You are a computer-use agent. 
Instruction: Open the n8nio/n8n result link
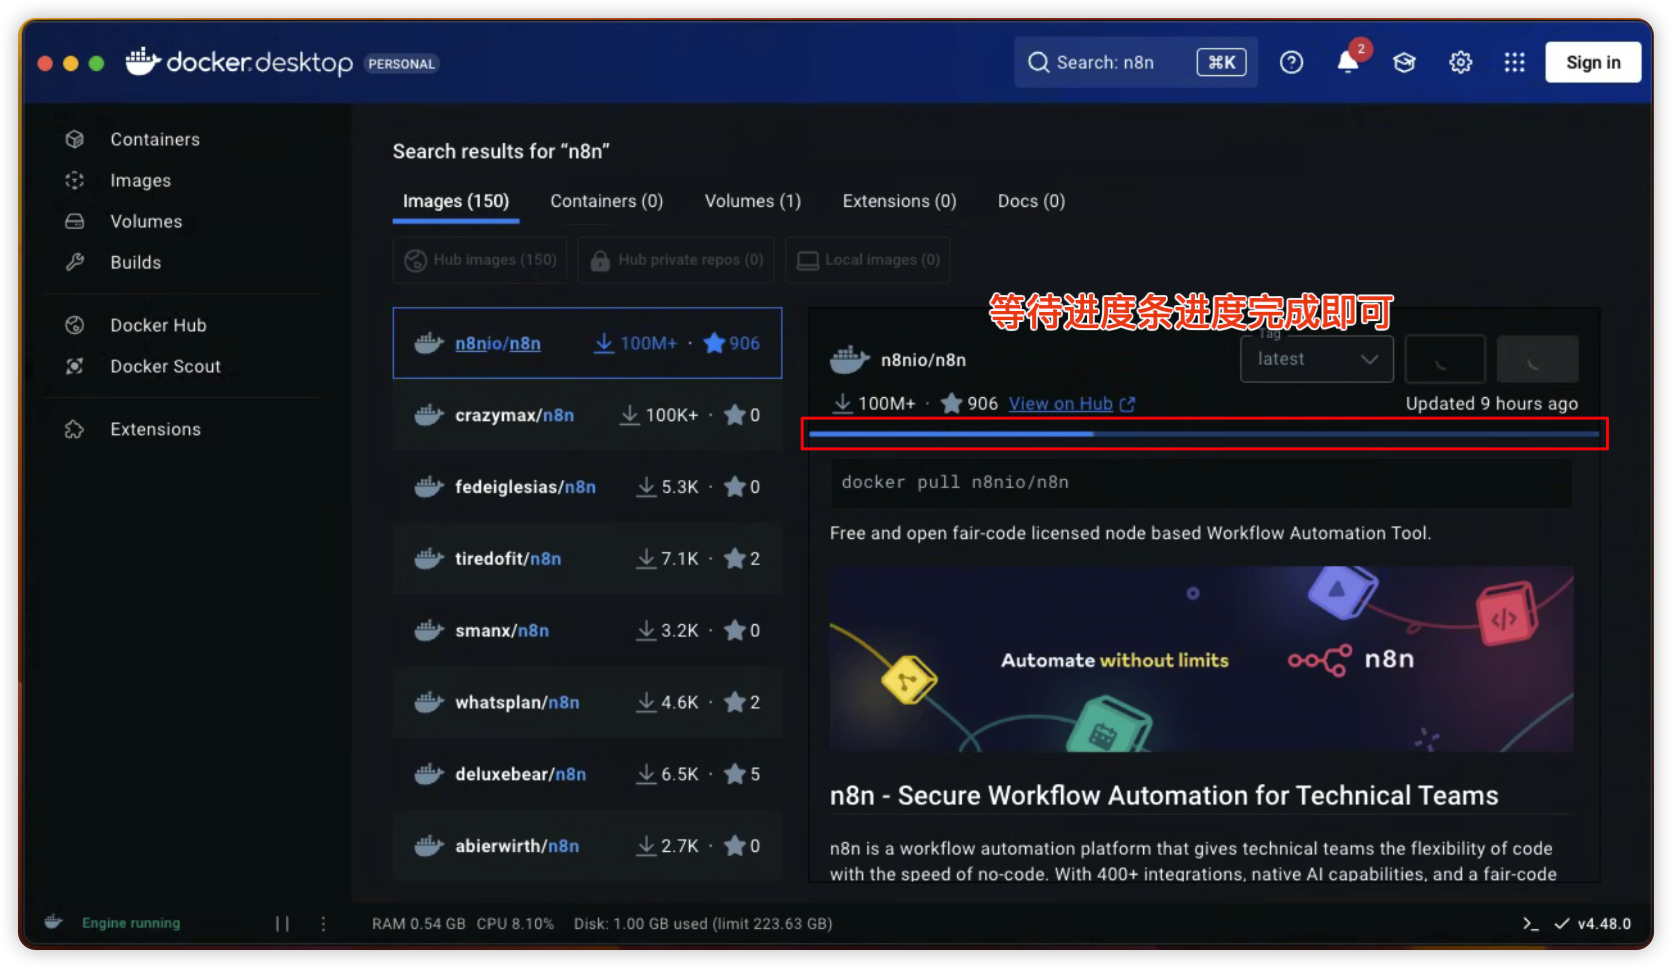coord(497,343)
